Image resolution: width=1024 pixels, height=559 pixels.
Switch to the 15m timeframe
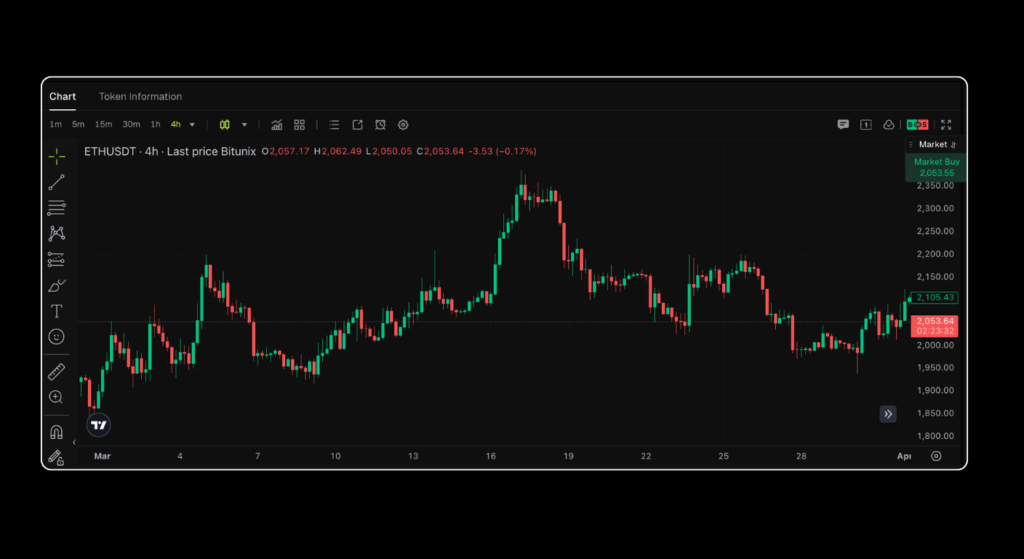(x=103, y=124)
